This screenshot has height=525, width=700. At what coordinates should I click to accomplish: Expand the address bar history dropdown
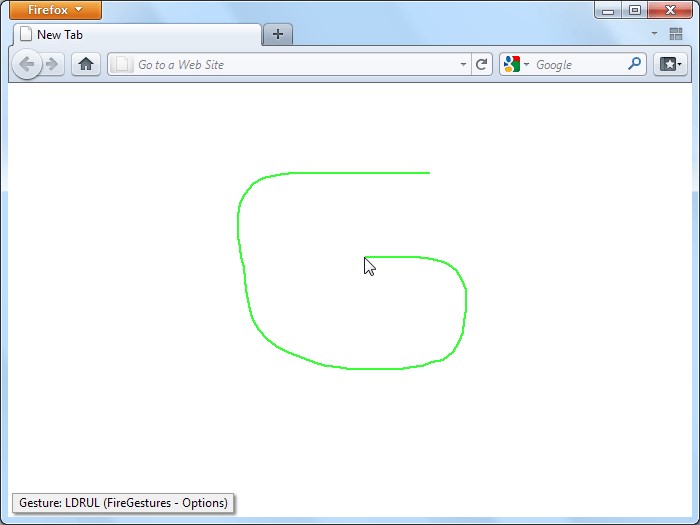click(463, 64)
